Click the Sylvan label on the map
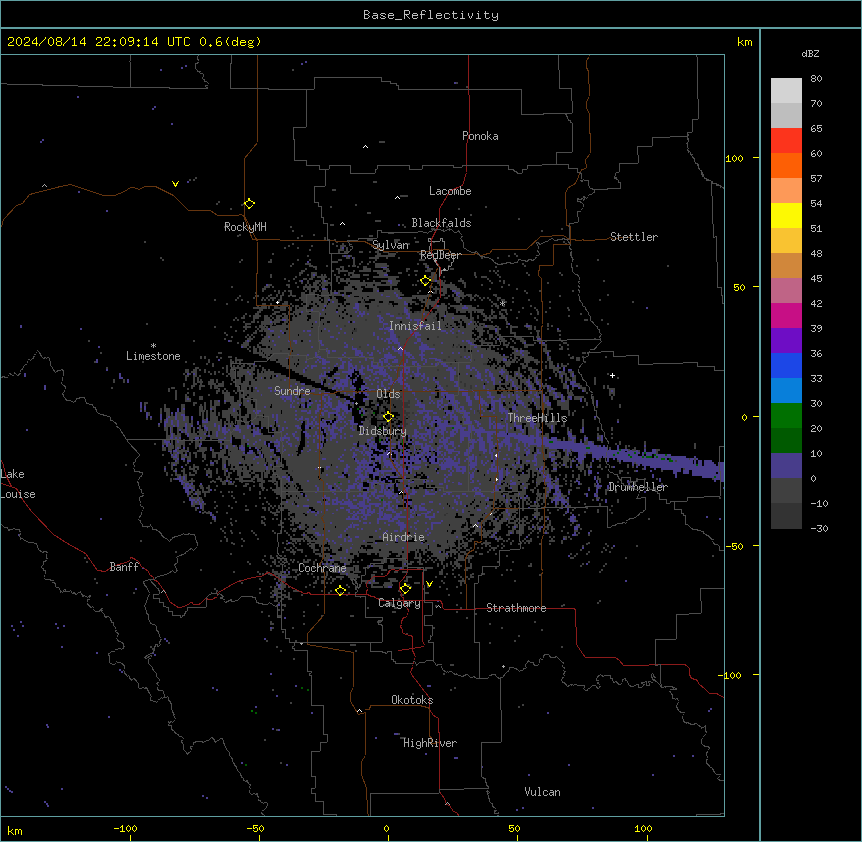 pyautogui.click(x=390, y=245)
